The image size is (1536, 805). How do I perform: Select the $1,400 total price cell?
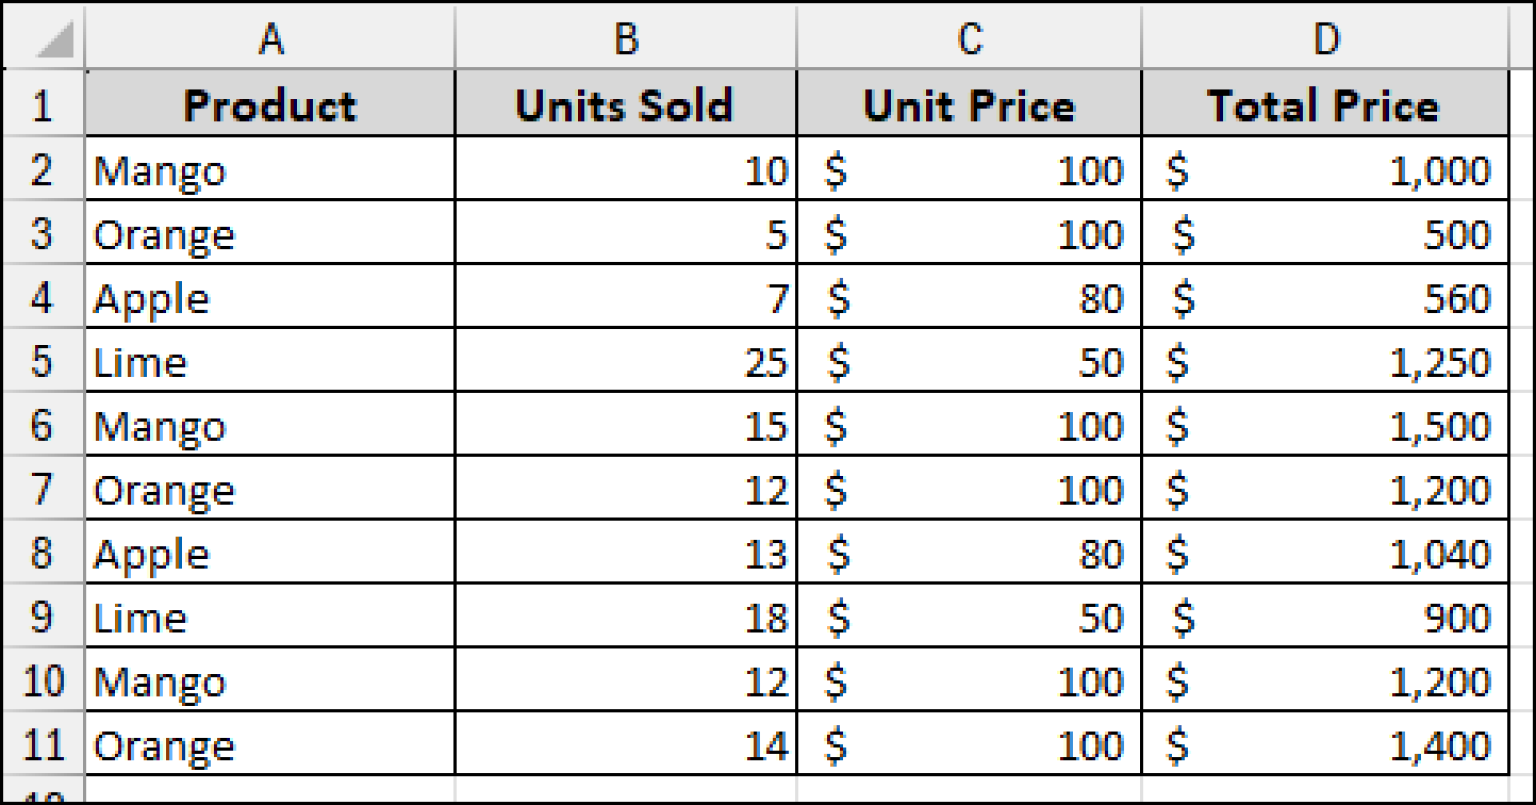click(1325, 745)
